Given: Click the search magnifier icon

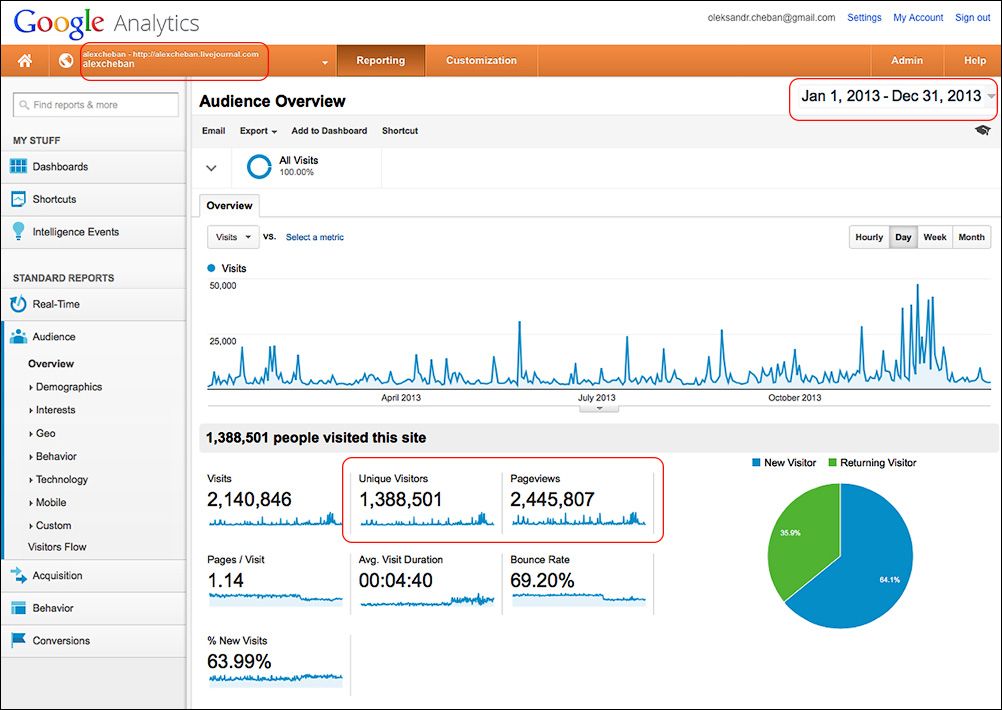Looking at the screenshot, I should click(x=24, y=105).
